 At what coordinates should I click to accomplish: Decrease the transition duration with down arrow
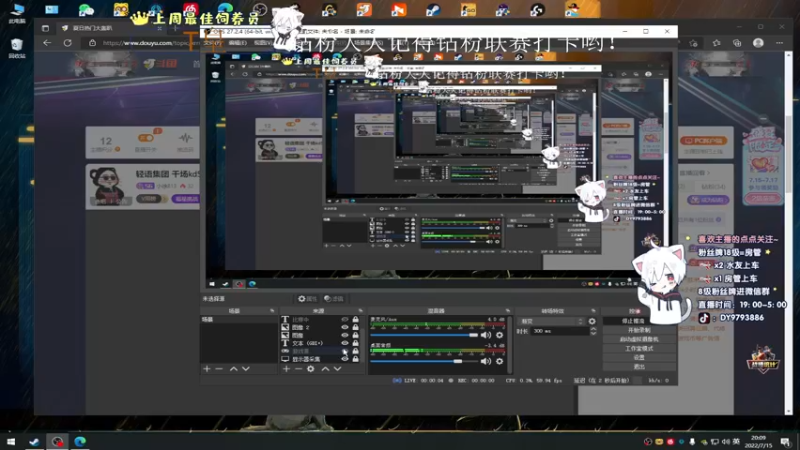pyautogui.click(x=593, y=334)
